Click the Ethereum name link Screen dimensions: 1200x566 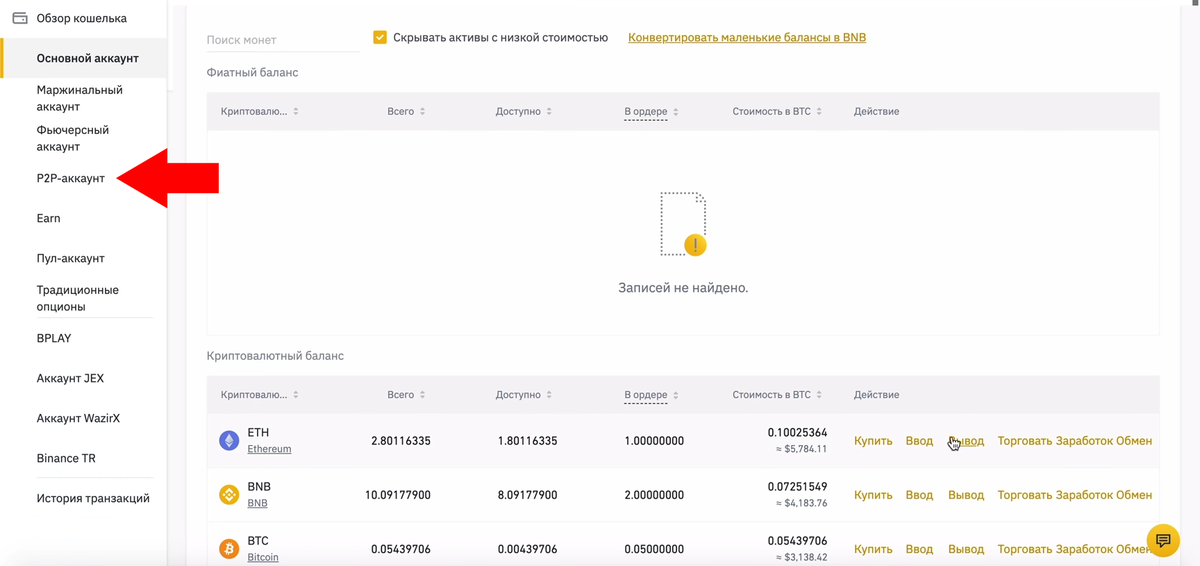point(269,450)
